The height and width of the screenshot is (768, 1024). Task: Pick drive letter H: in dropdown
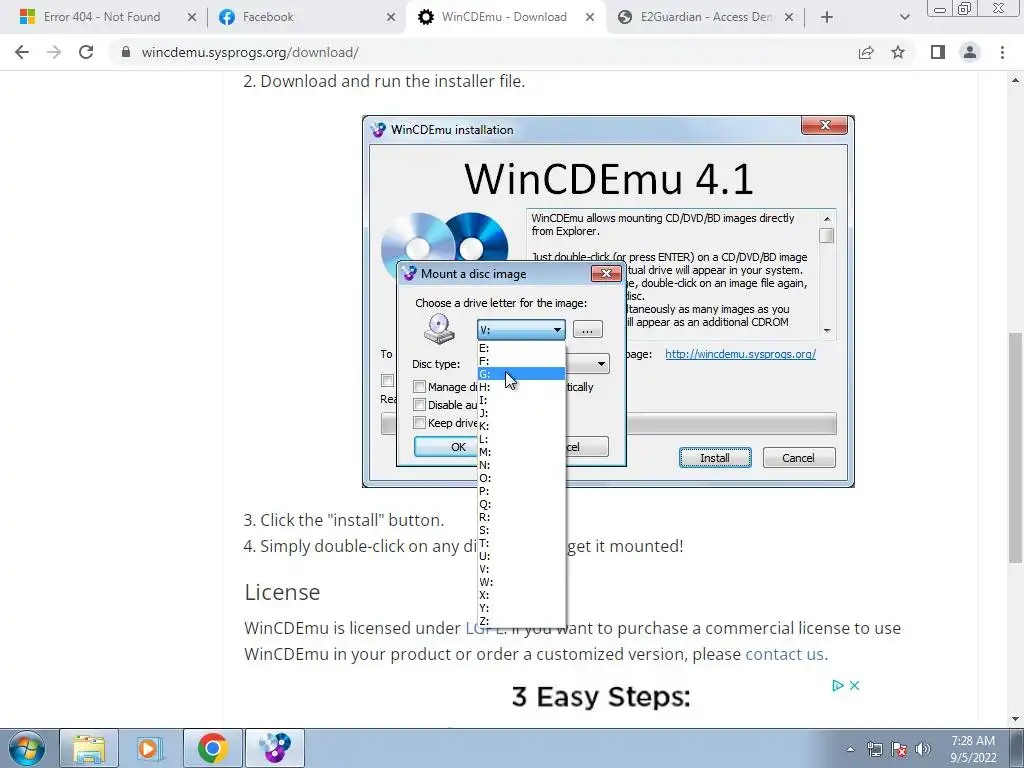click(521, 387)
